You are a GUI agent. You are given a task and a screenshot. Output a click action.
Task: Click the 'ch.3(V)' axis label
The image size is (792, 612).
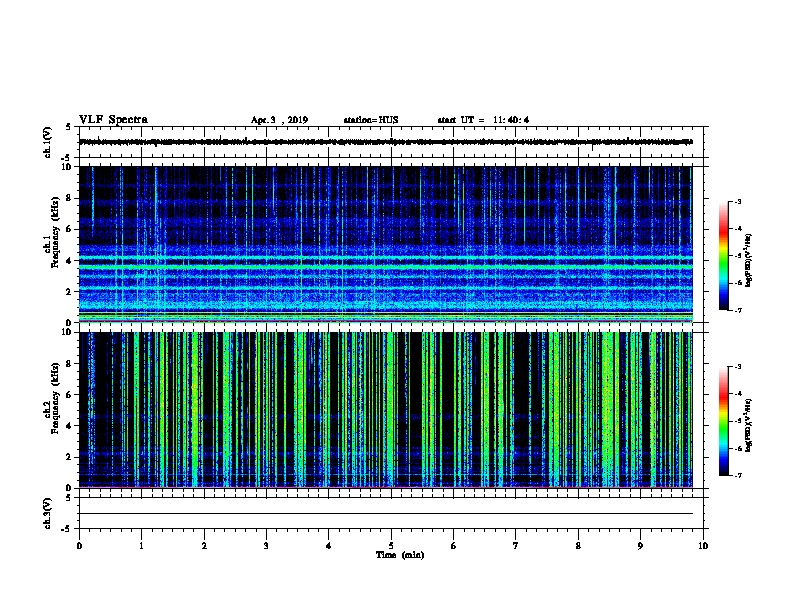pos(48,513)
